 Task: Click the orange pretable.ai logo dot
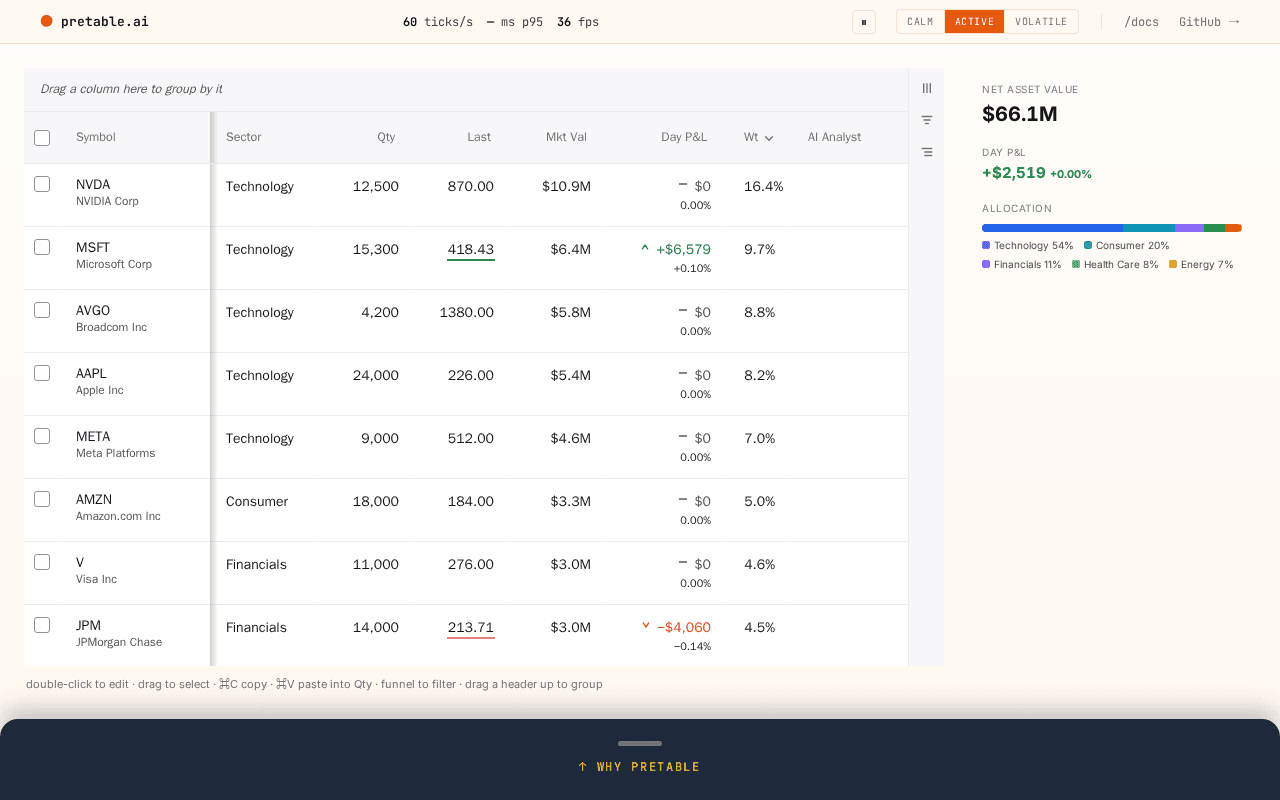tap(46, 21)
